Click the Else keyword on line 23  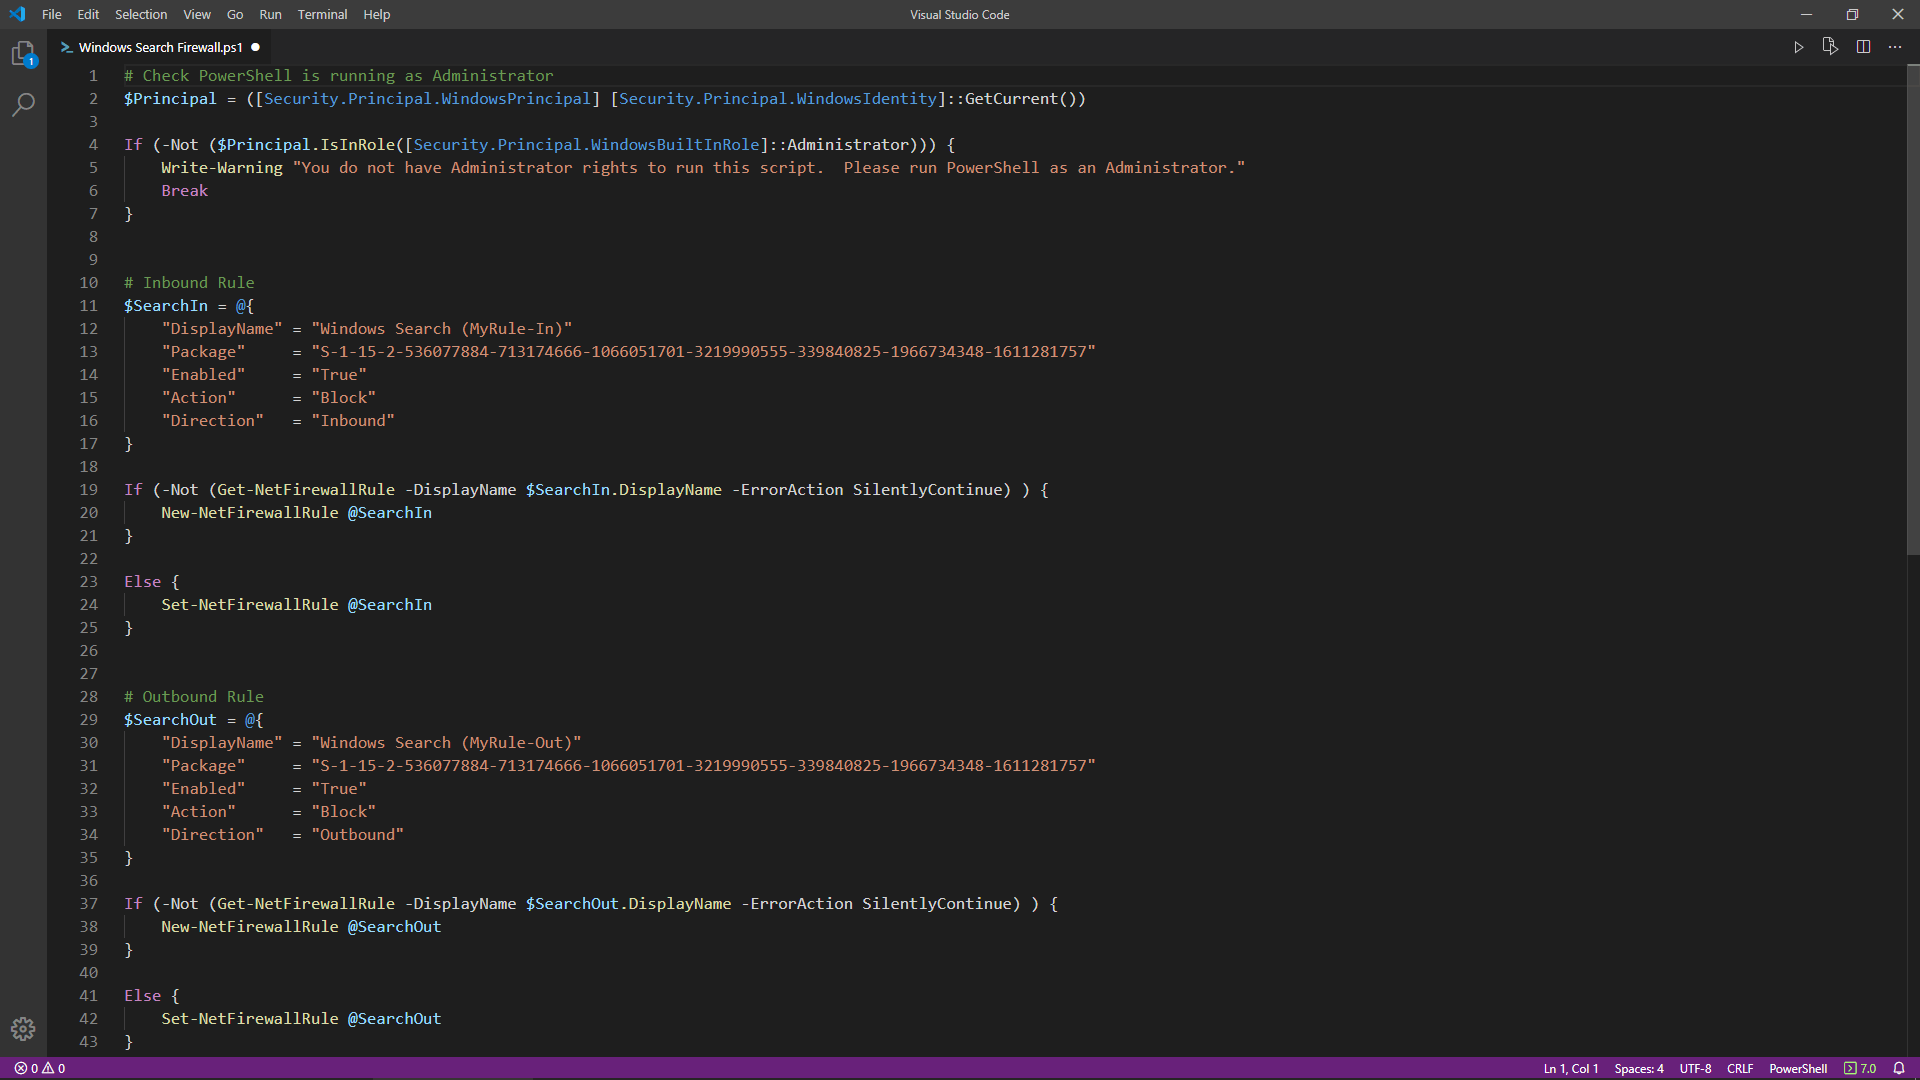[142, 581]
